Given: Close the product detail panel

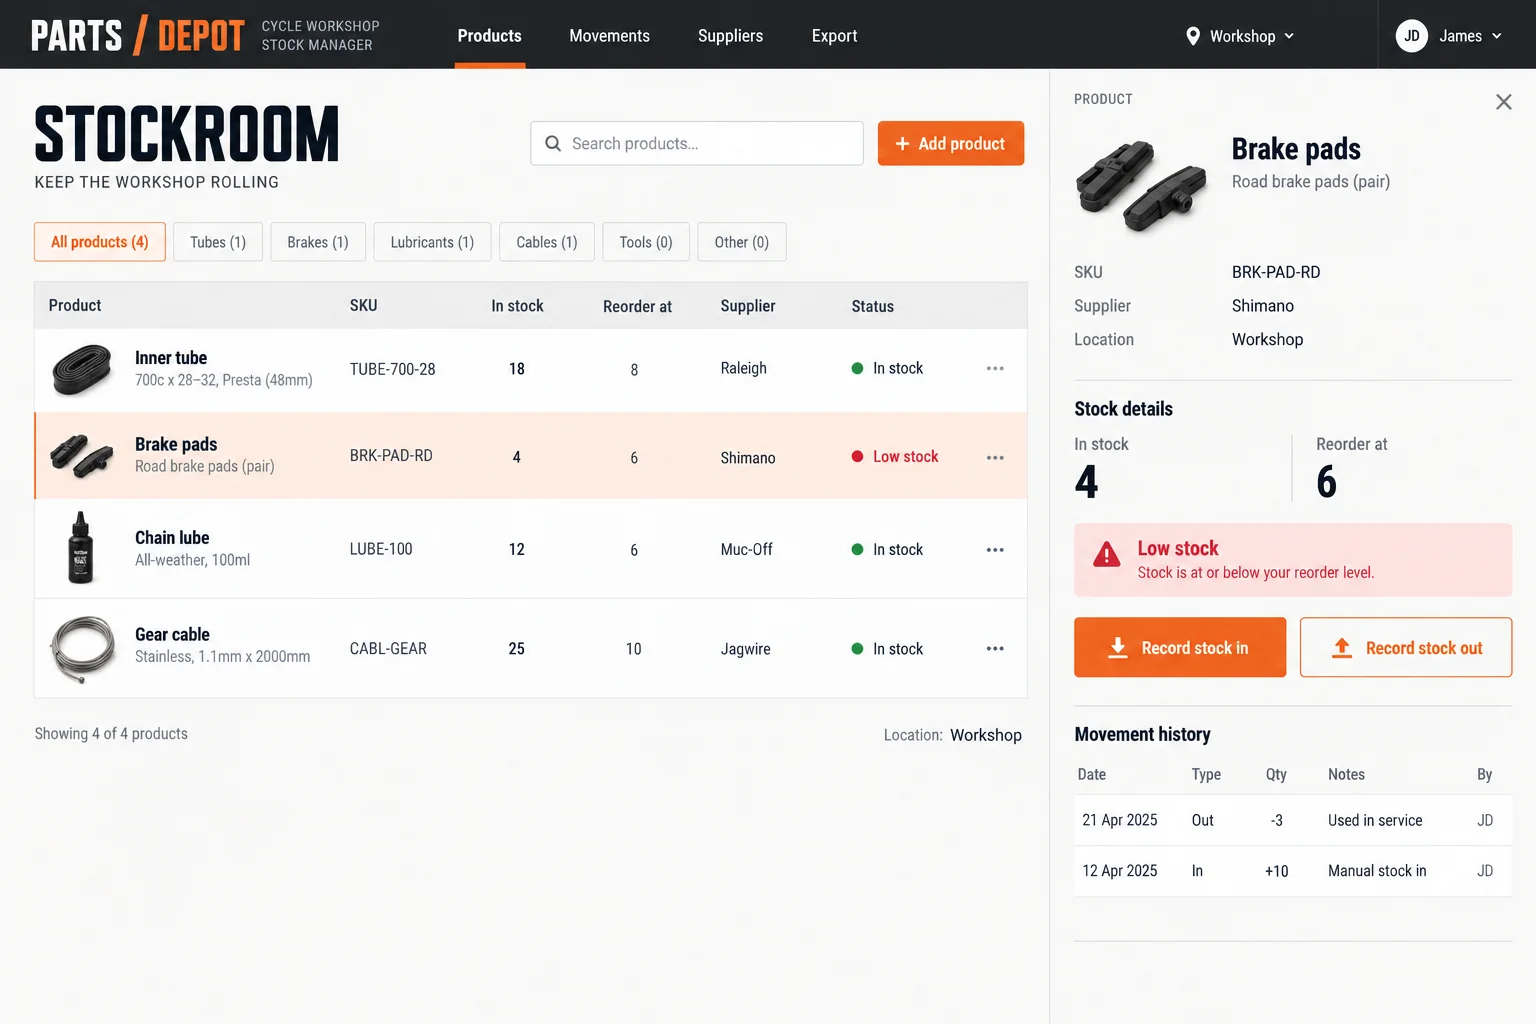Looking at the screenshot, I should tap(1503, 102).
